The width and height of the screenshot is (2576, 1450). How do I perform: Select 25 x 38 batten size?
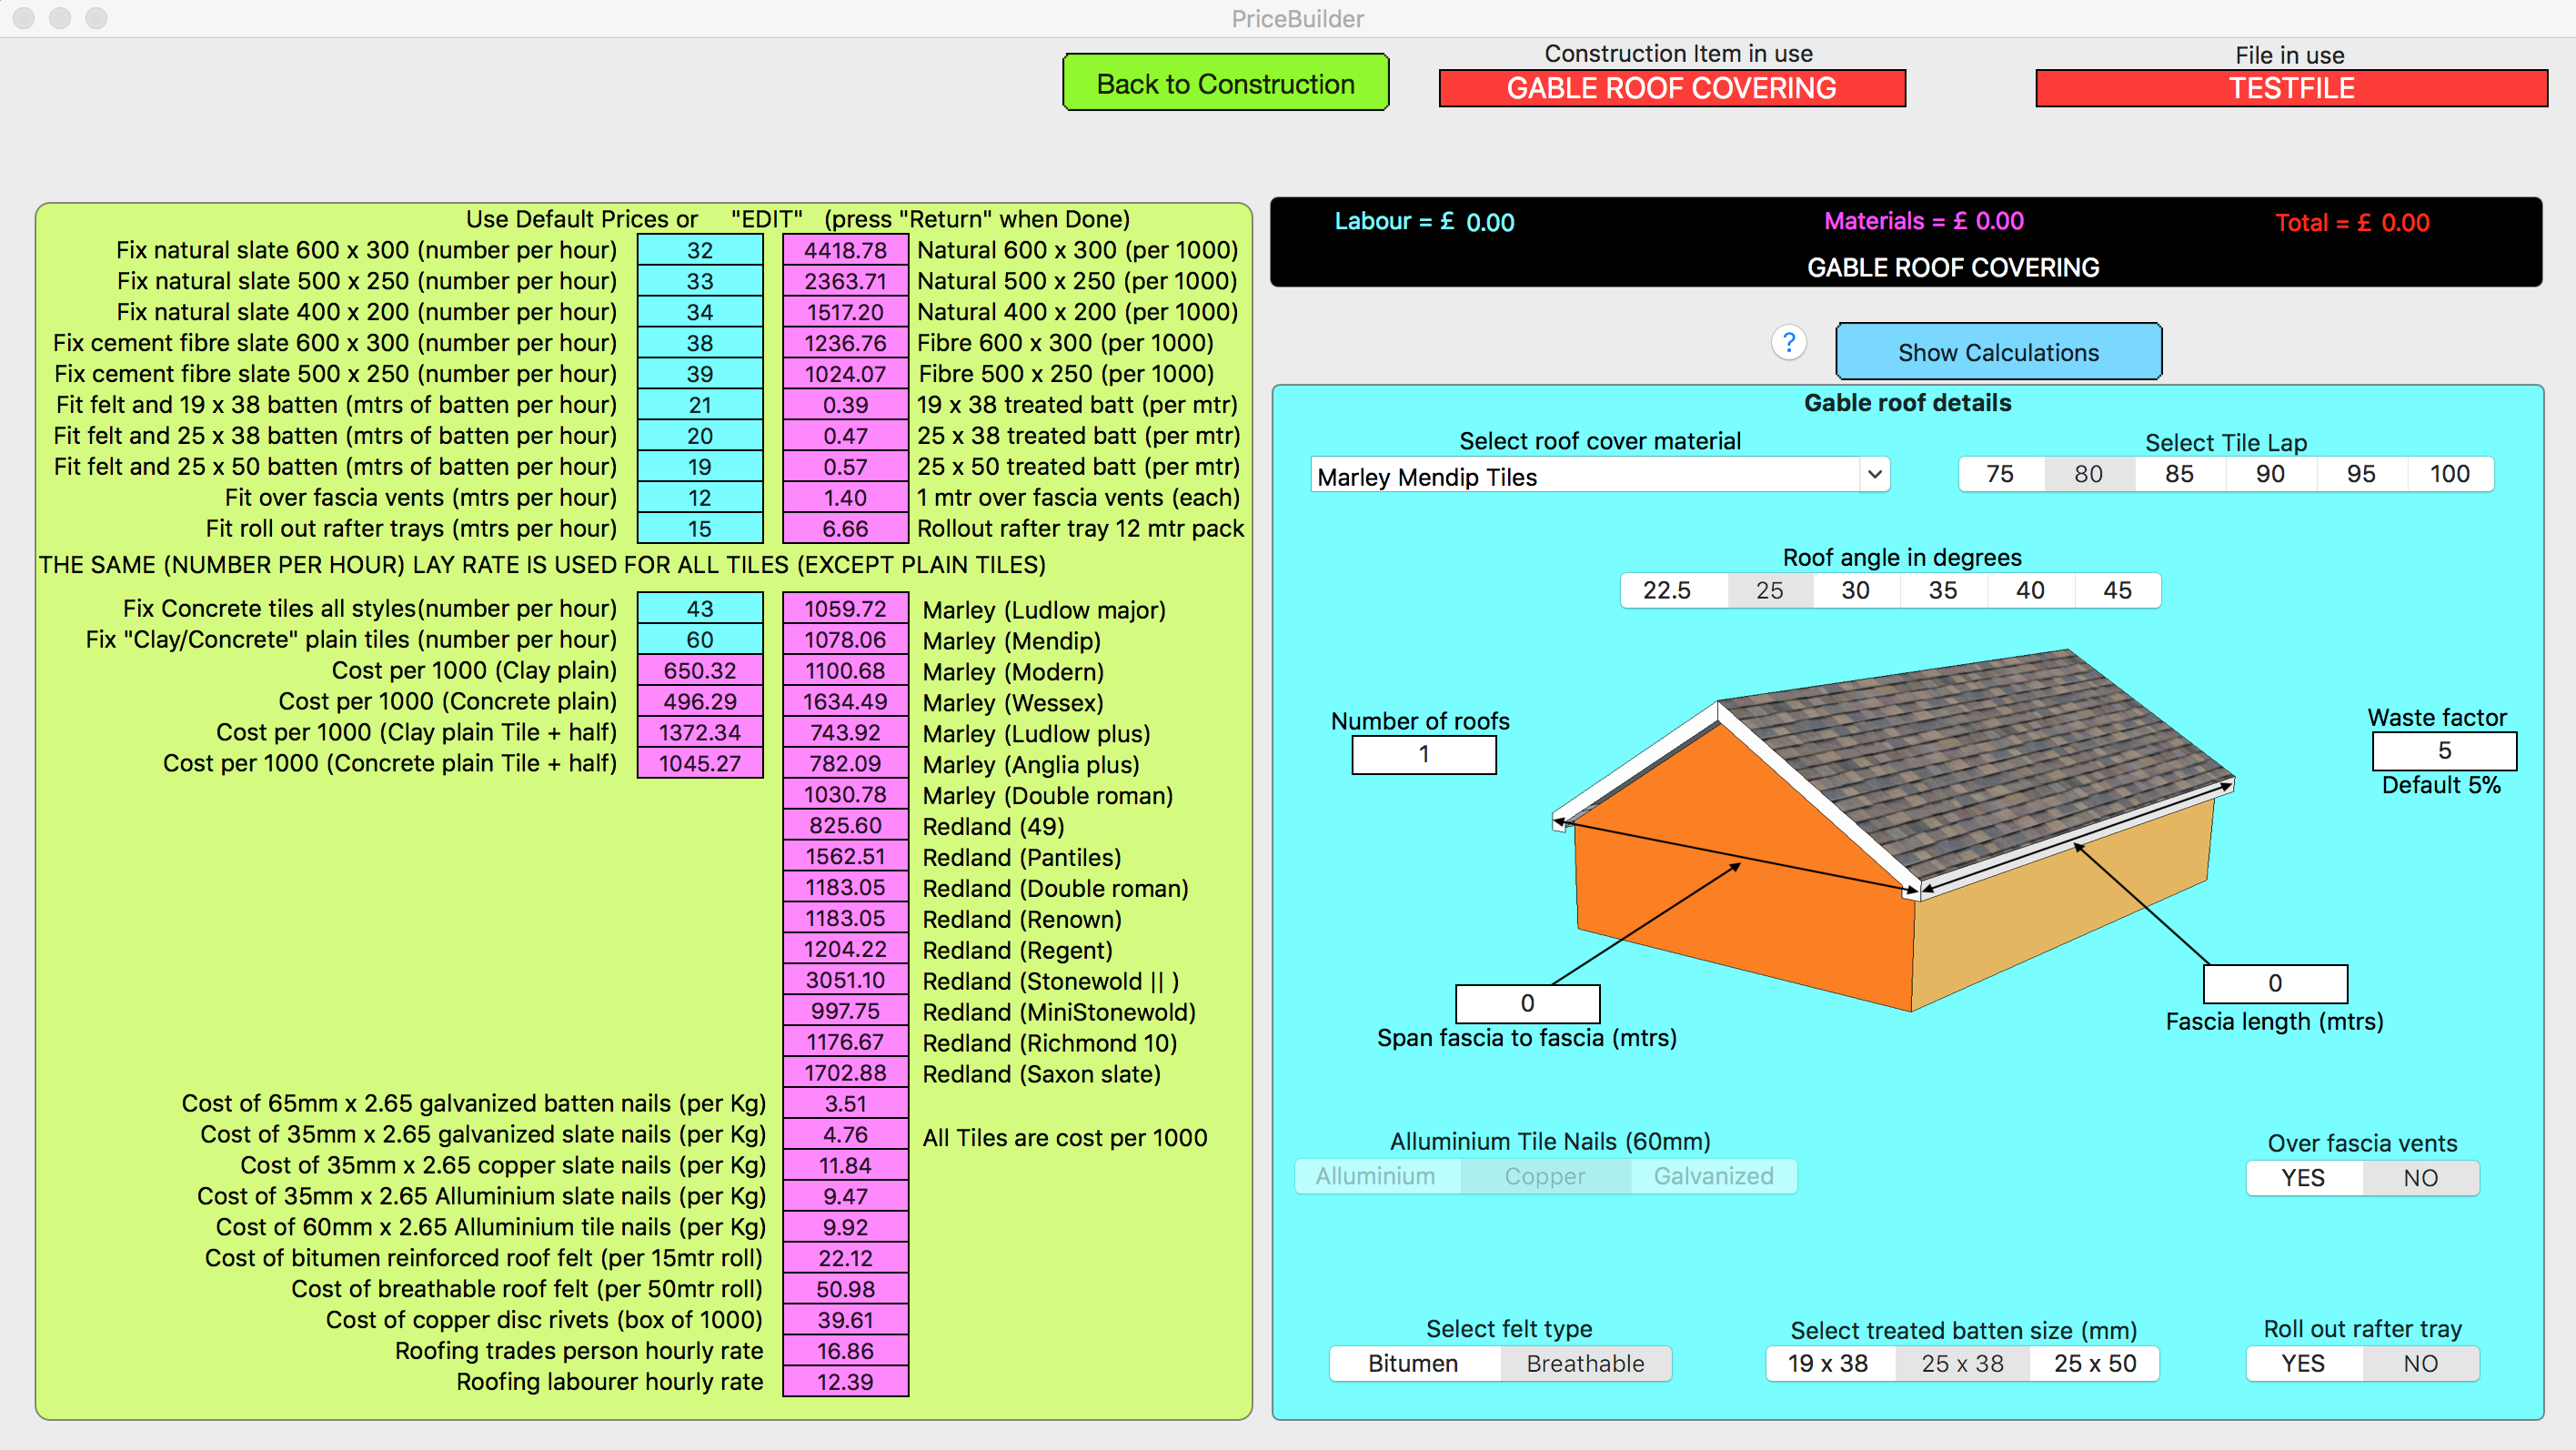click(x=1963, y=1364)
